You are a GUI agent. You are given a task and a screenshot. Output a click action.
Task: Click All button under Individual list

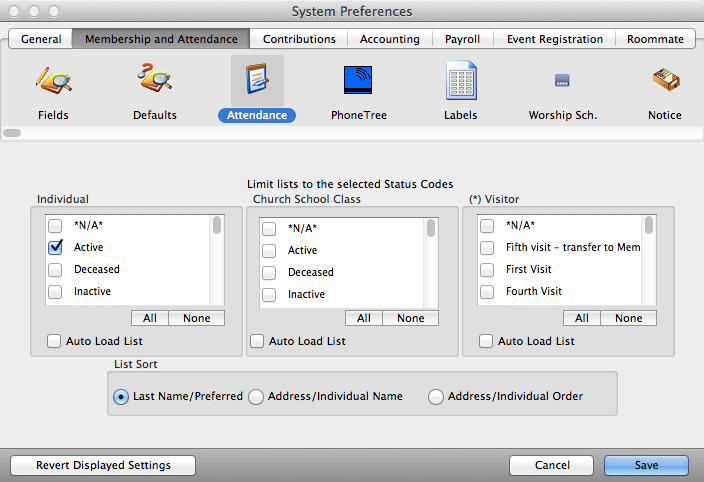click(x=149, y=318)
